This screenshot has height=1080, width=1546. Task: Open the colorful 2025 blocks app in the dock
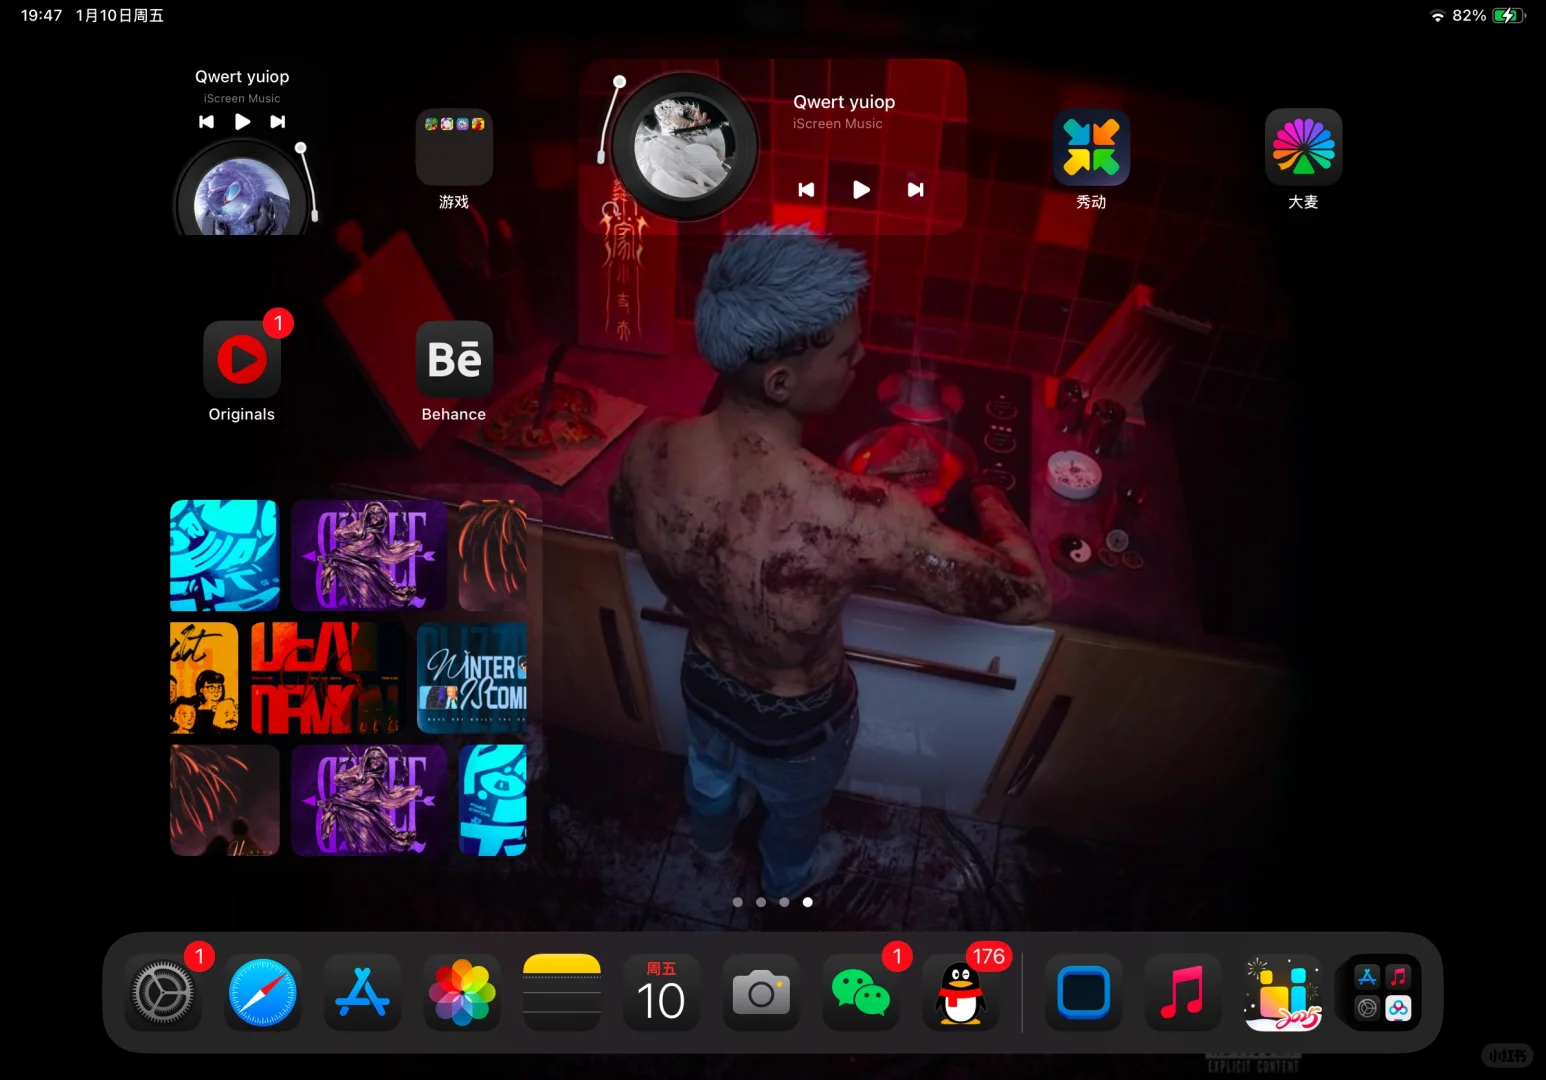coord(1283,993)
